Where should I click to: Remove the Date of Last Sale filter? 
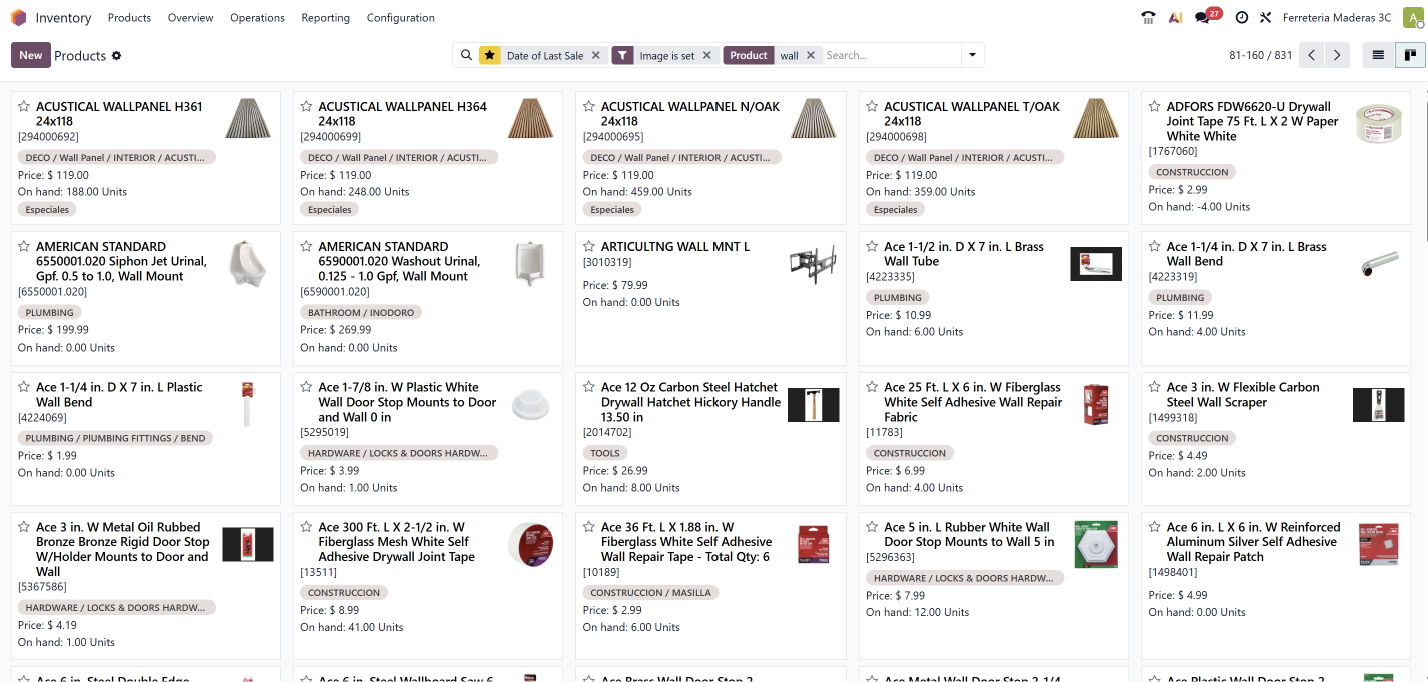tap(596, 56)
